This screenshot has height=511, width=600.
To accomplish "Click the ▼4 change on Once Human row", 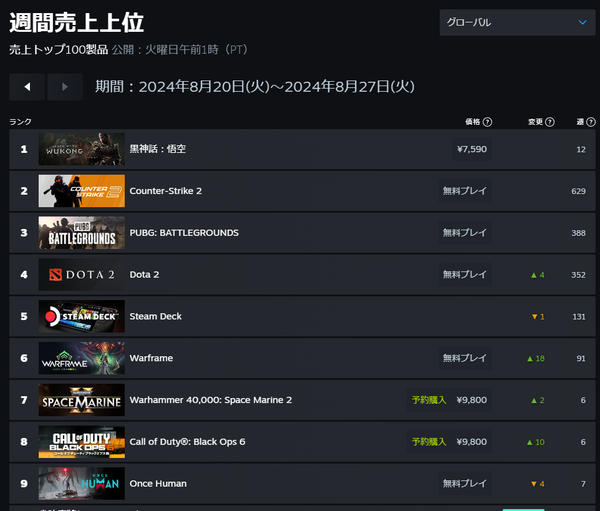I will (x=538, y=484).
